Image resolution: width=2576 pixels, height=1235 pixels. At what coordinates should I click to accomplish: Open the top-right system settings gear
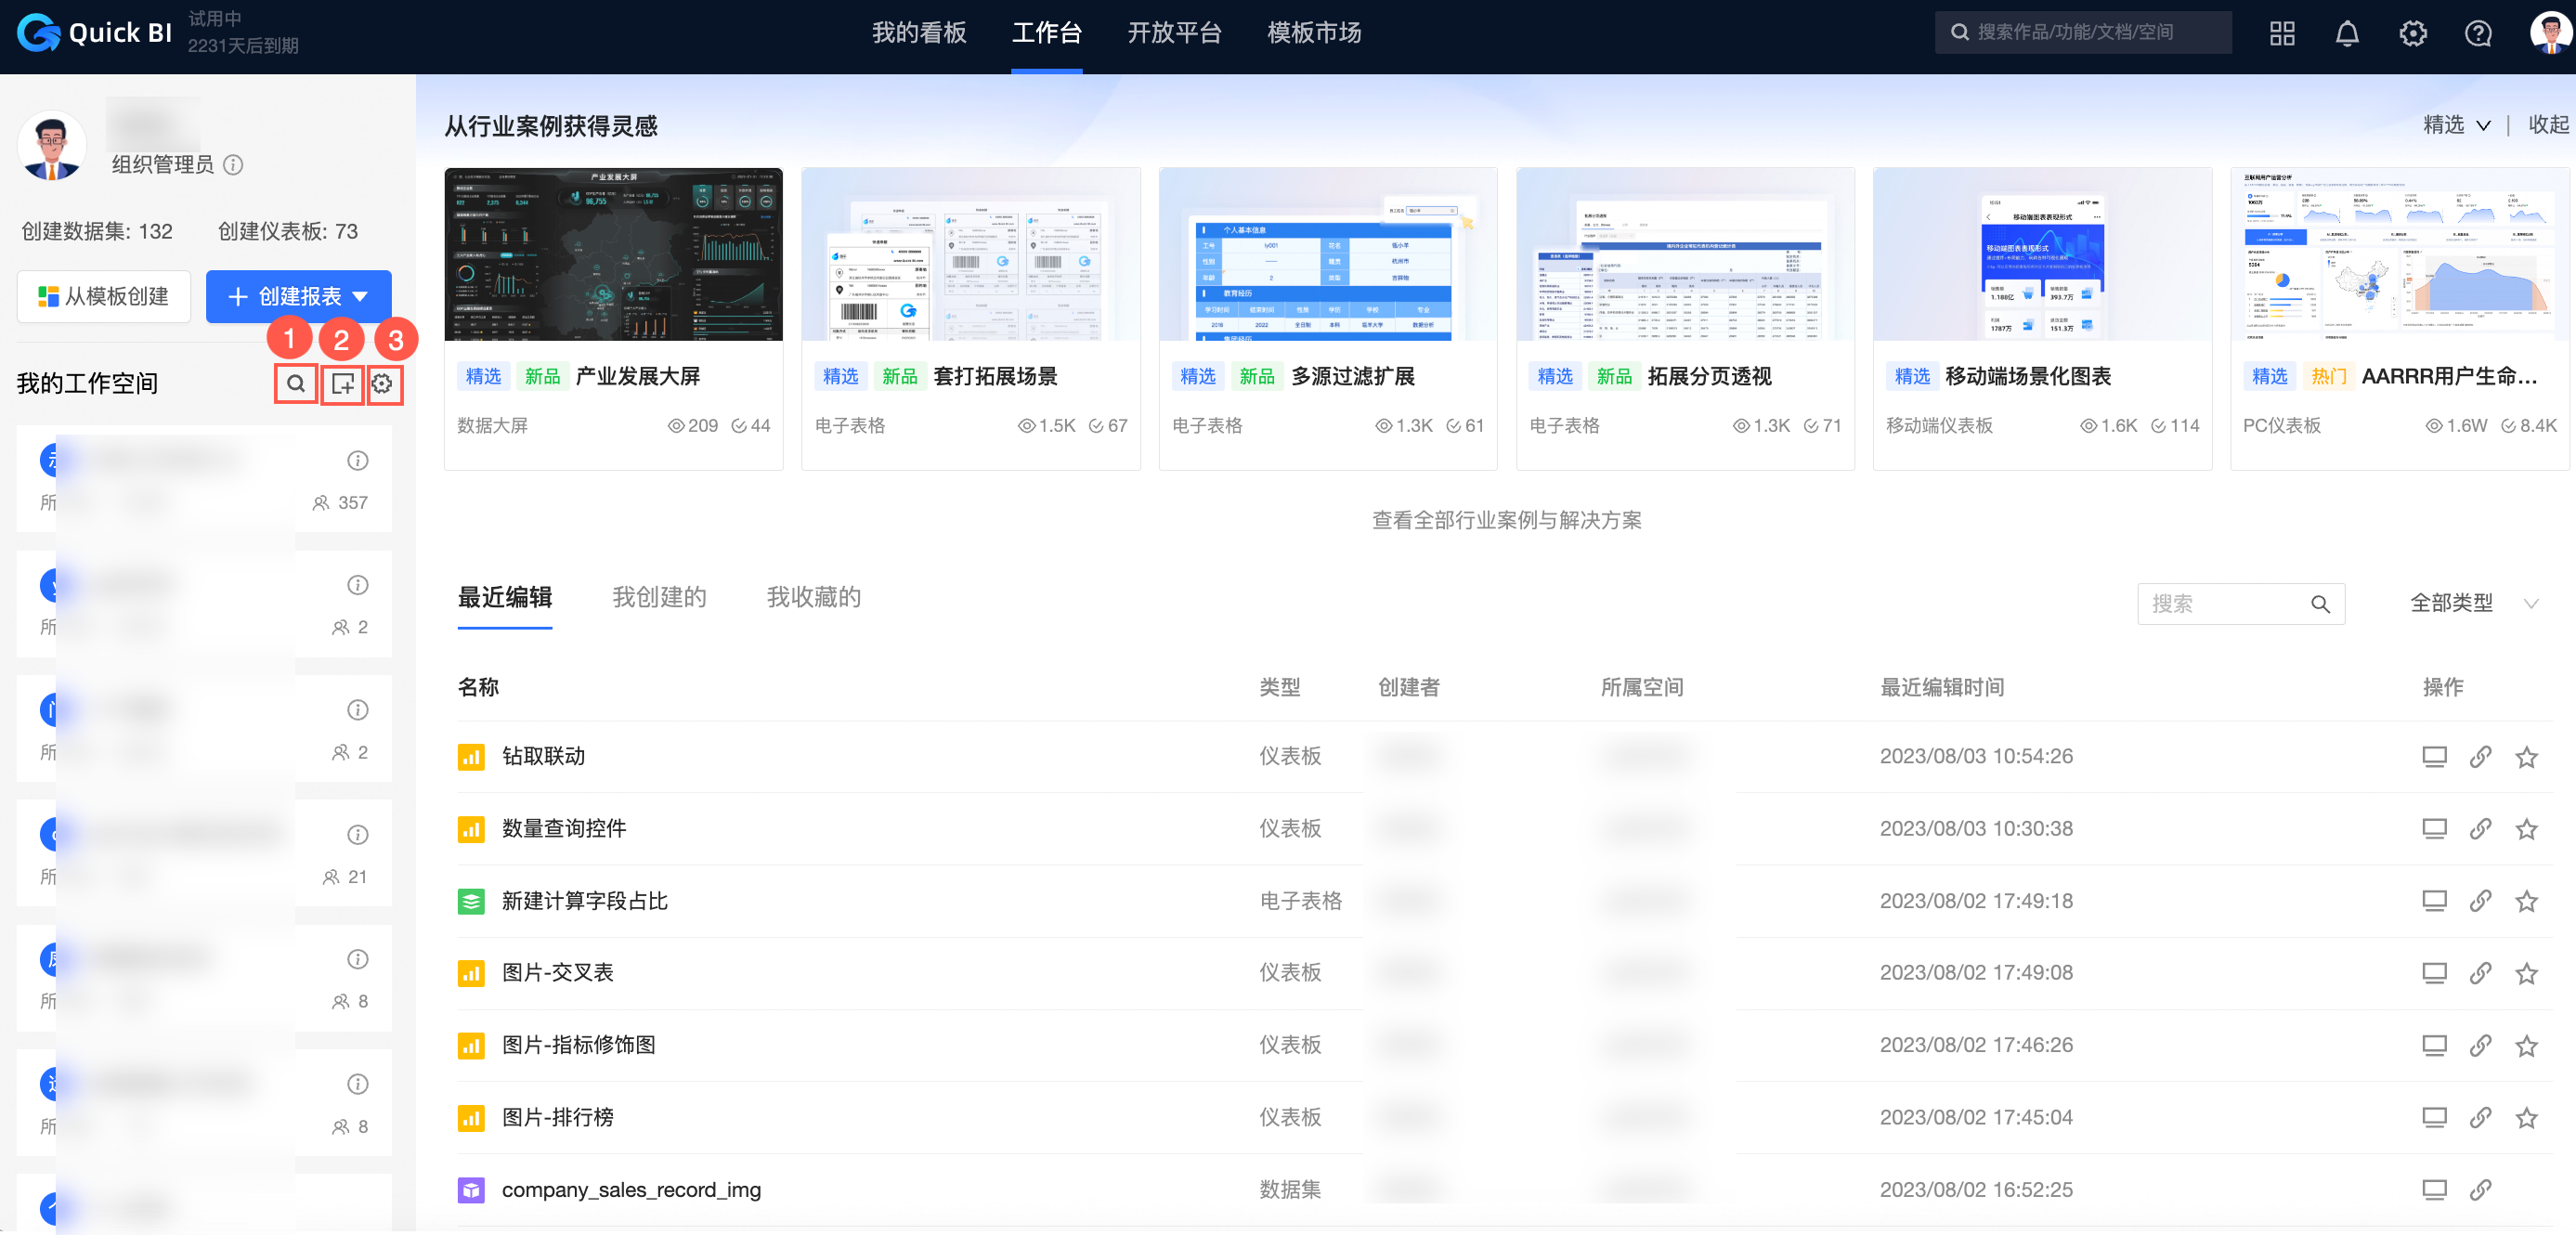coord(2412,33)
